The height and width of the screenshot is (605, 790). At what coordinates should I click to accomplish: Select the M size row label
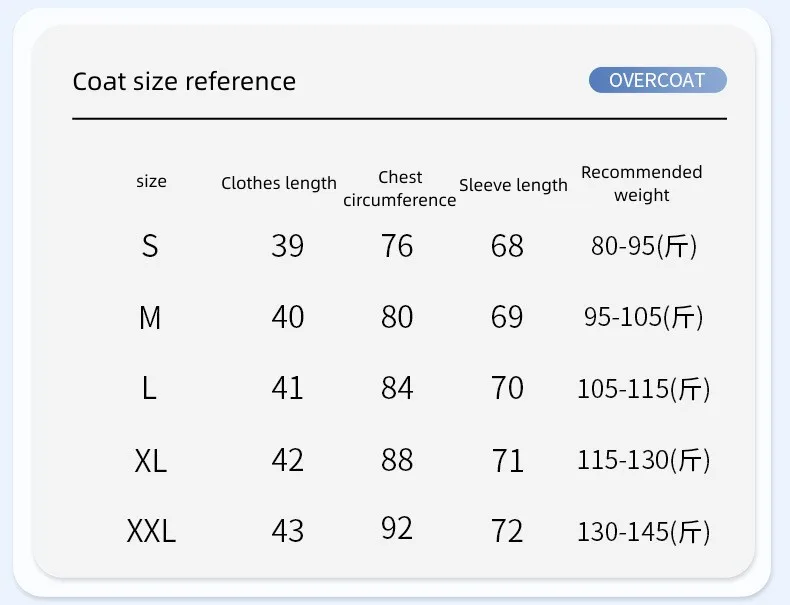pyautogui.click(x=150, y=318)
